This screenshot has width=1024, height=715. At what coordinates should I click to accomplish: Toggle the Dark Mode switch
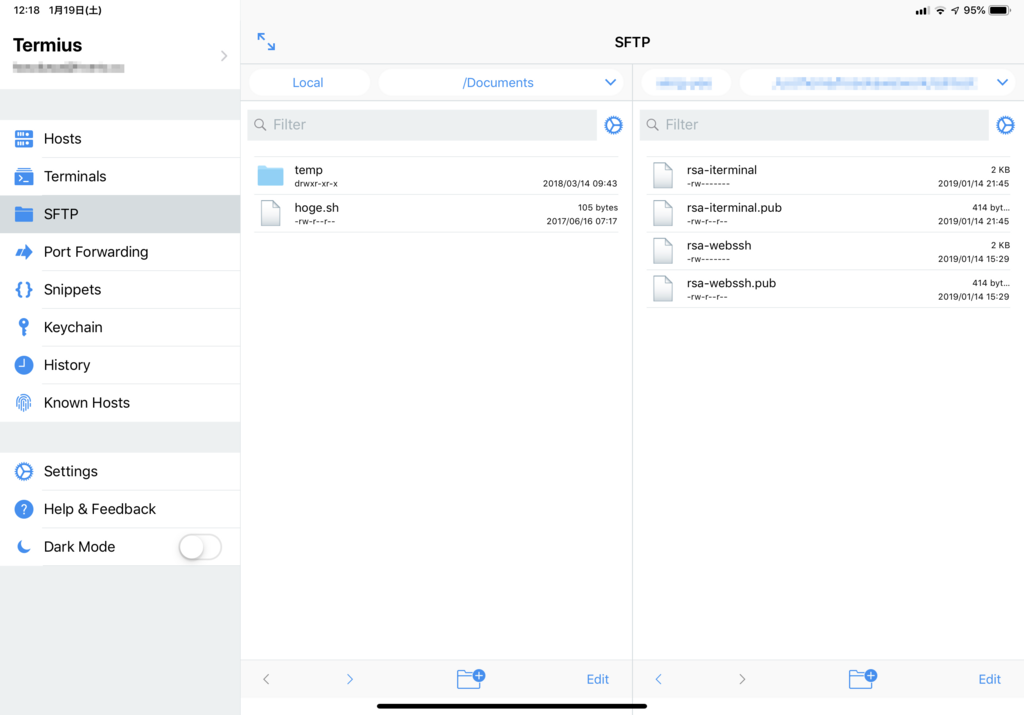click(200, 547)
